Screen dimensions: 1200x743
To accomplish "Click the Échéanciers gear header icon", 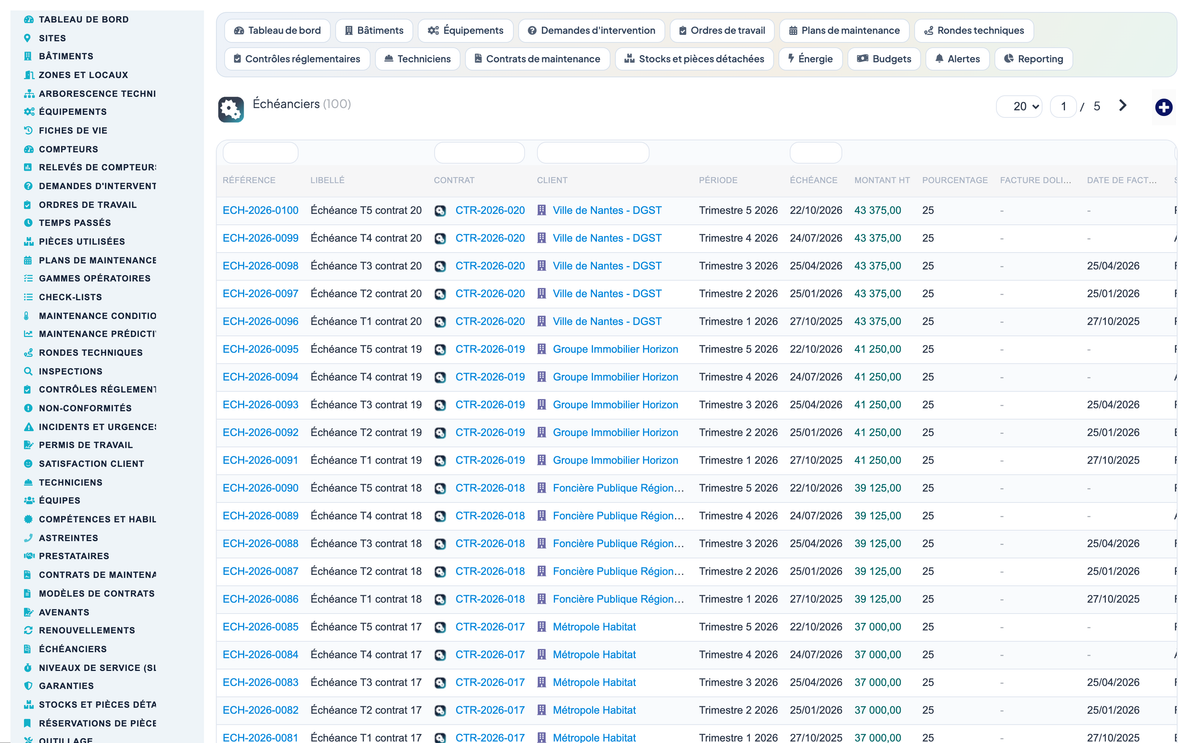I will tap(231, 110).
